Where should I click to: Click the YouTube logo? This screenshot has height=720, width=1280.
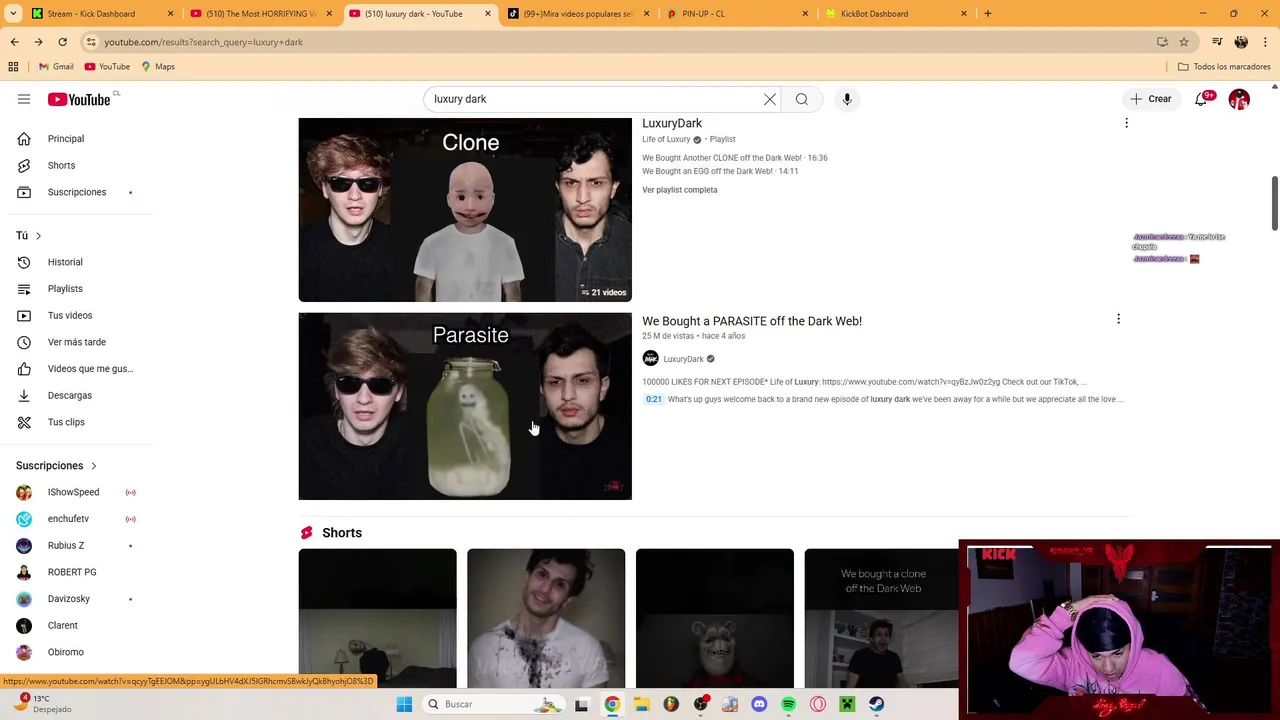click(x=79, y=99)
